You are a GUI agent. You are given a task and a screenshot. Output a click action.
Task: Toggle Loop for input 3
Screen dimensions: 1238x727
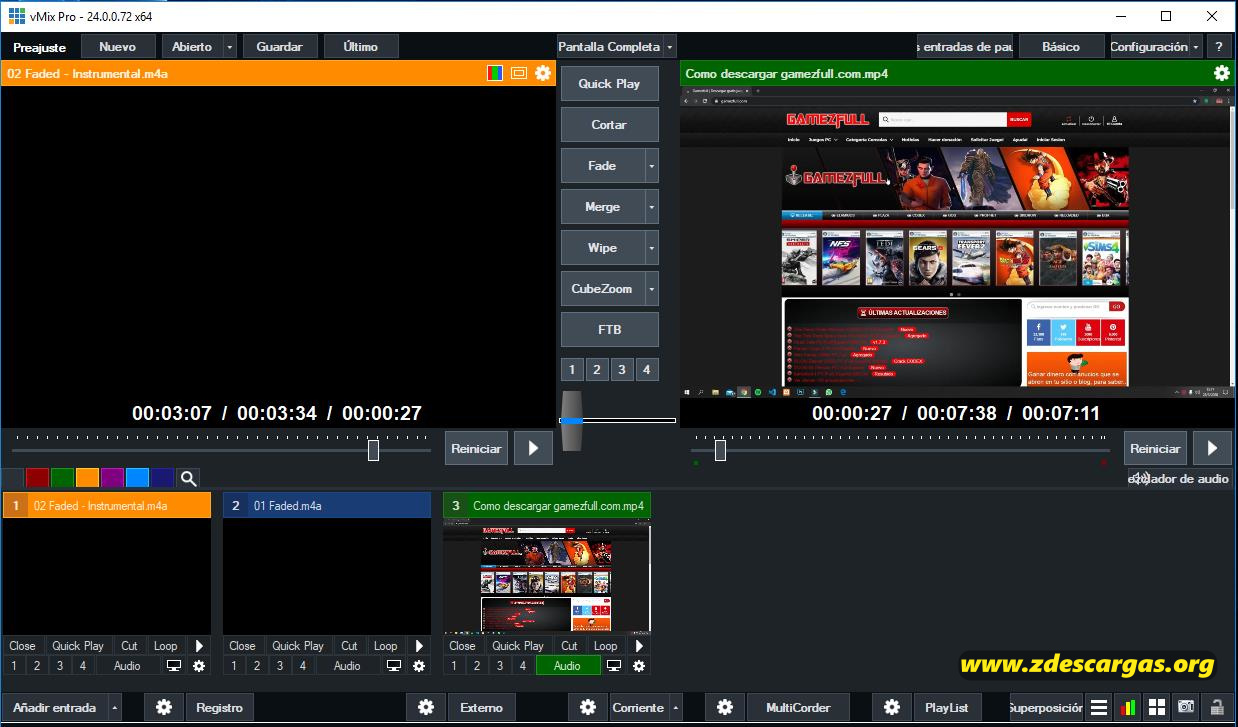coord(605,646)
